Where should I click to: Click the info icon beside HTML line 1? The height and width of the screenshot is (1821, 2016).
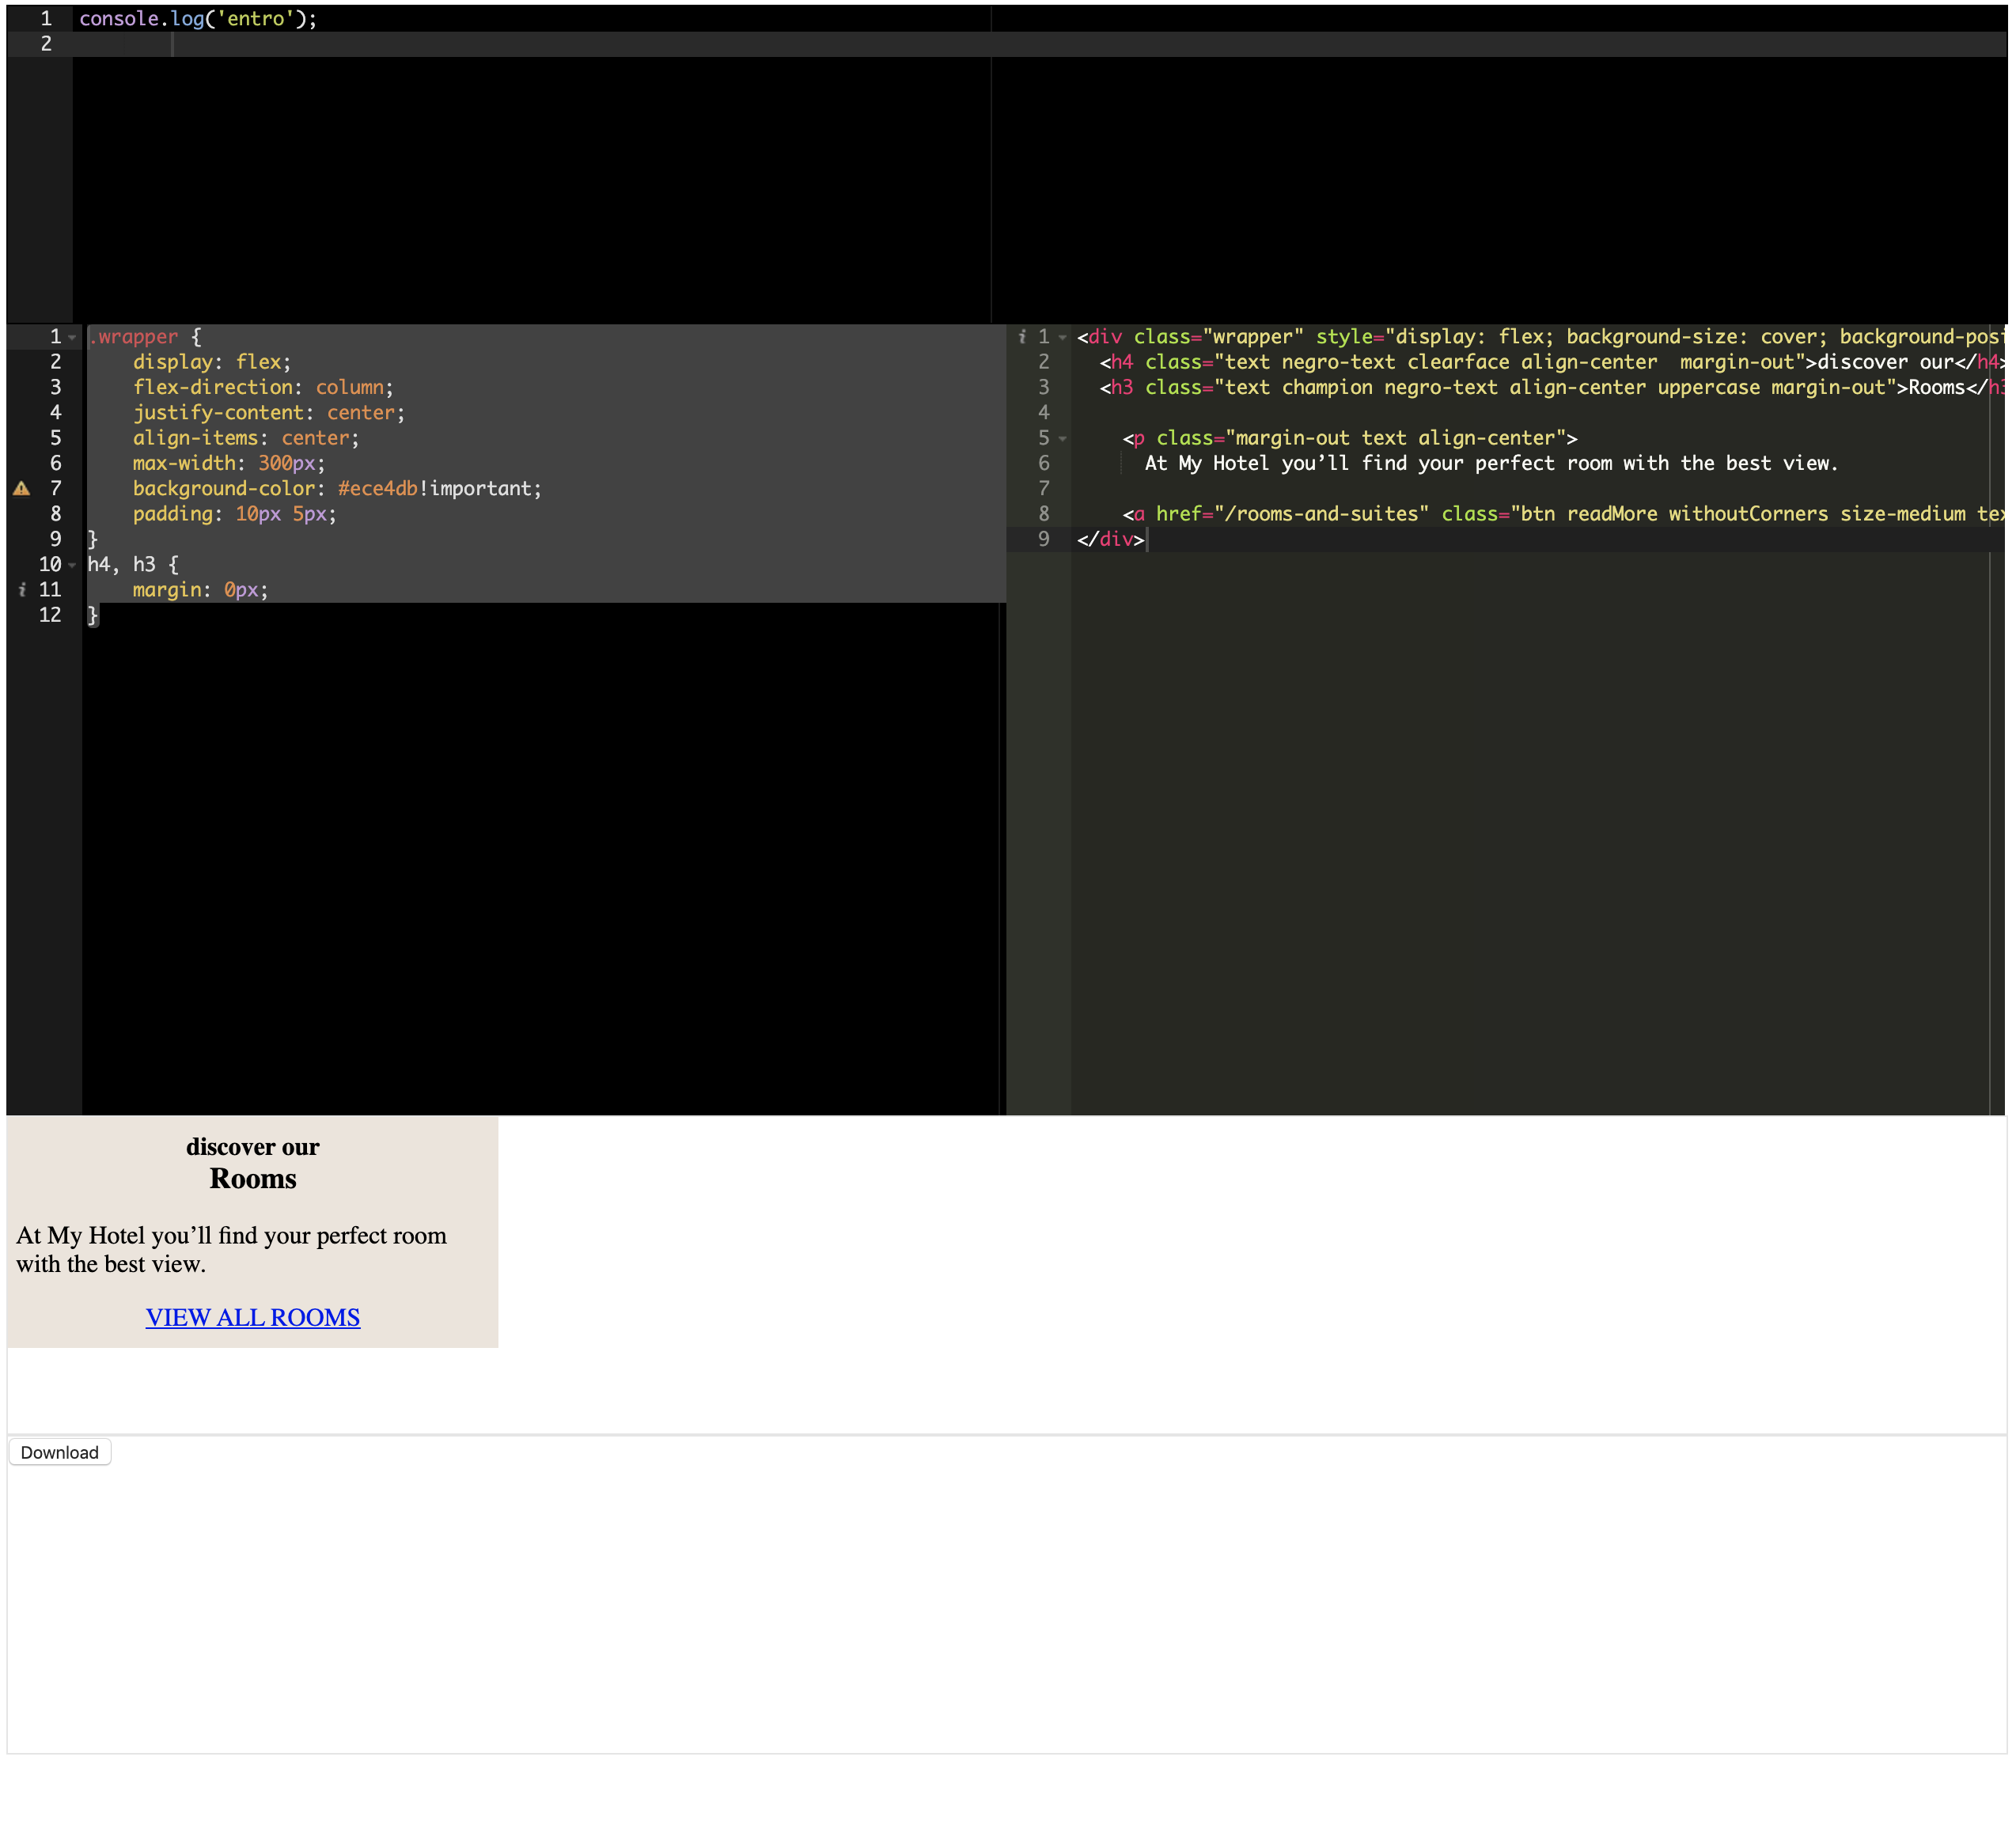click(x=1021, y=337)
